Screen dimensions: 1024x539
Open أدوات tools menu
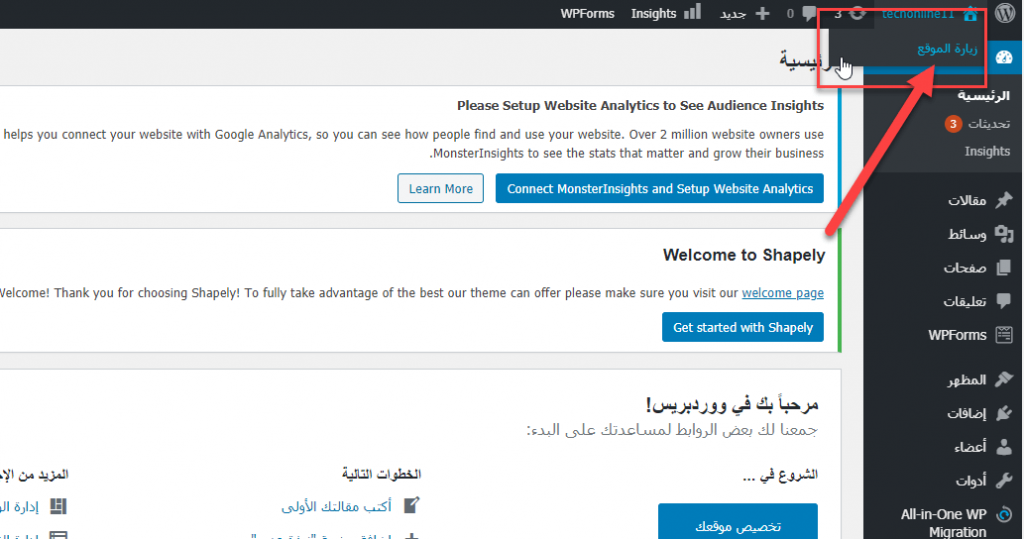971,481
